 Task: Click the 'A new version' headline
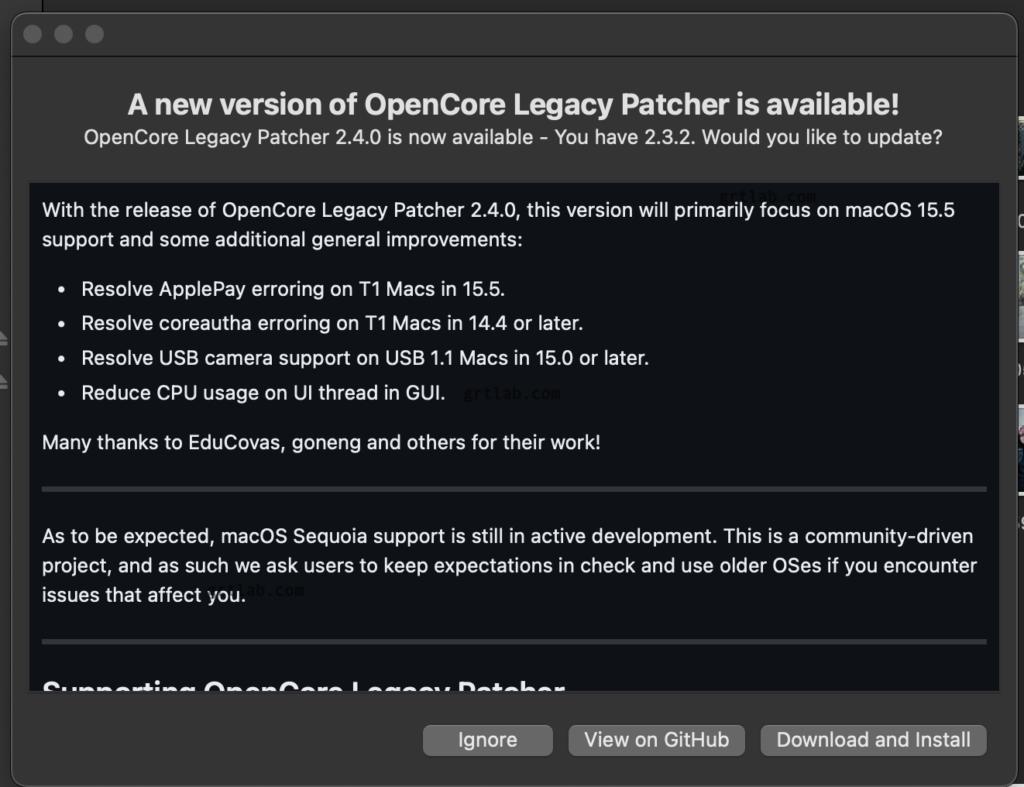click(513, 104)
